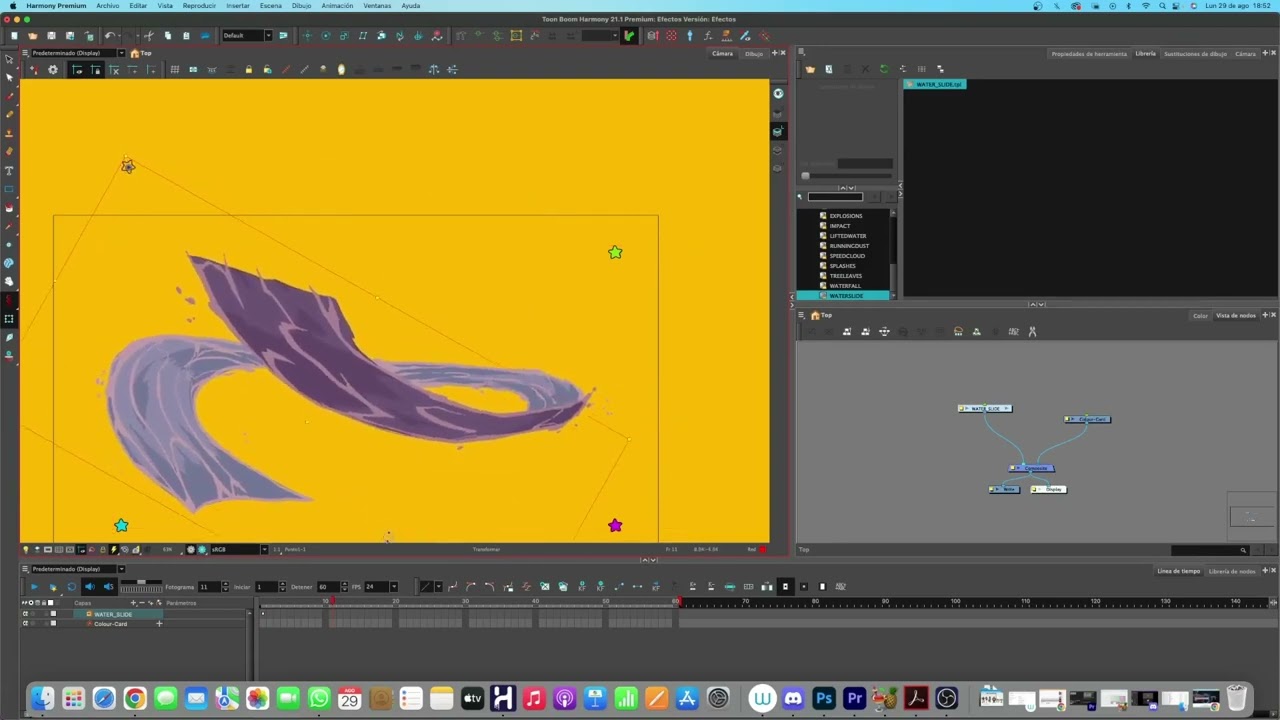
Task: Select the WATERFALL library folder
Action: pos(845,286)
